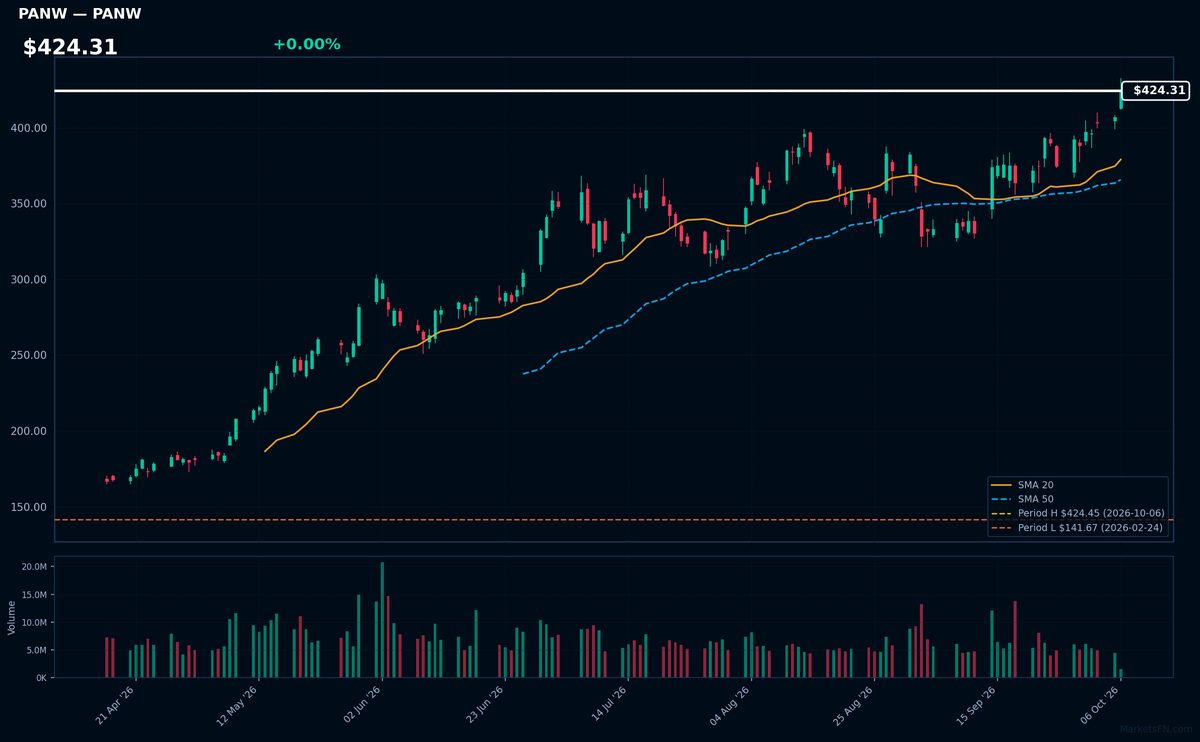Click the 06 Oct '26 date label
The height and width of the screenshot is (742, 1200).
point(1100,705)
